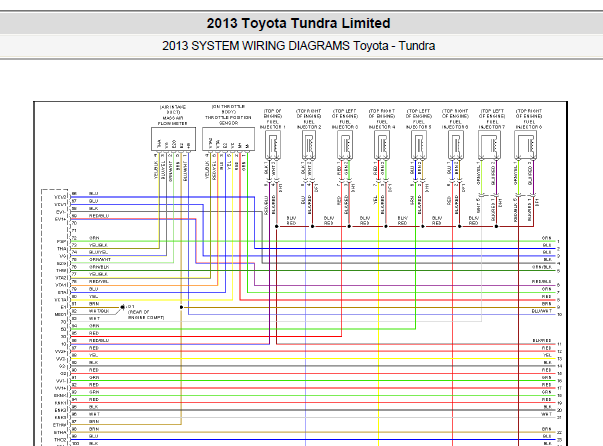Viewport: 603px width, 446px height.
Task: Select the Fuel Injector 2 symbol
Action: [x=309, y=145]
